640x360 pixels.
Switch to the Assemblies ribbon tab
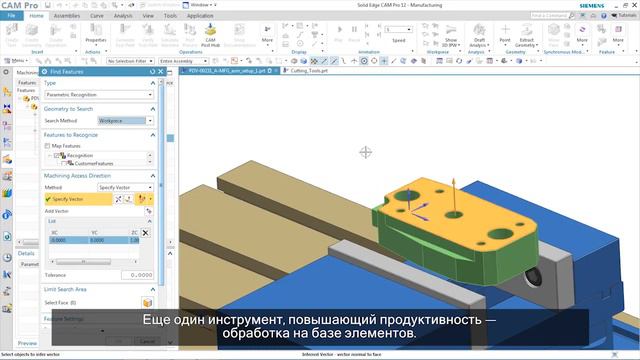tap(67, 16)
